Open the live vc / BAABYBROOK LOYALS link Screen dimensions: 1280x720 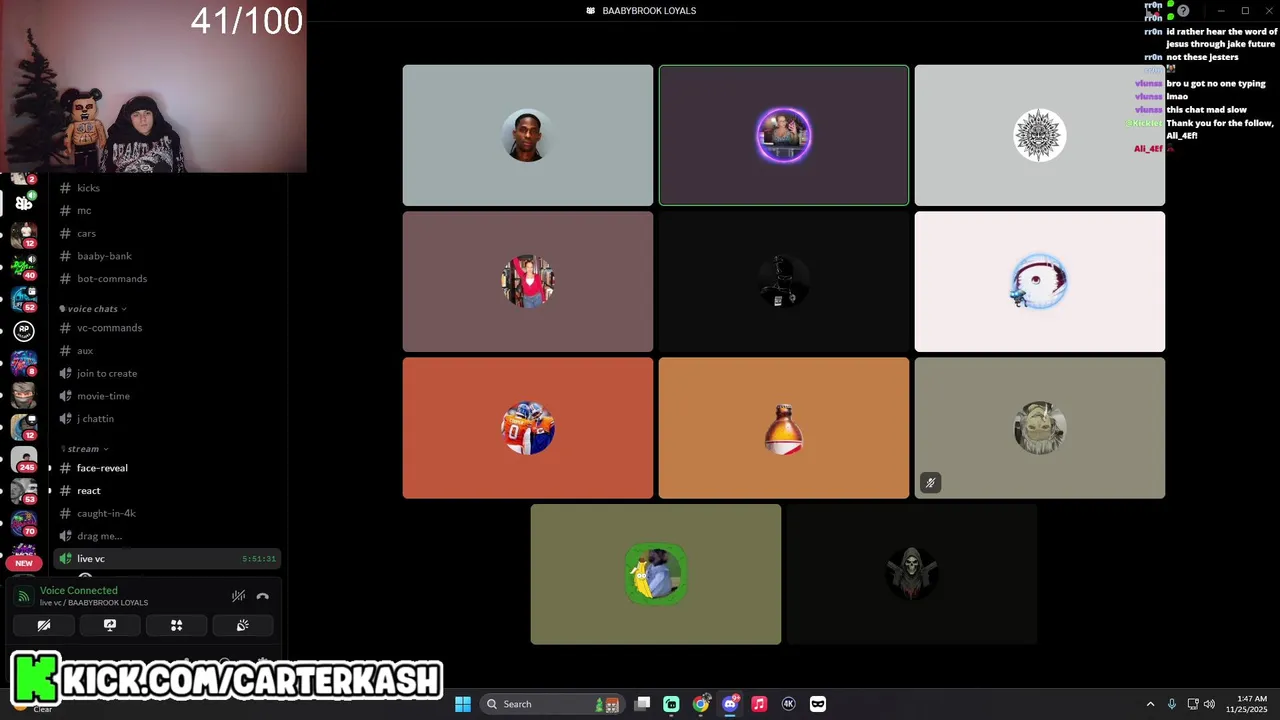coord(94,603)
